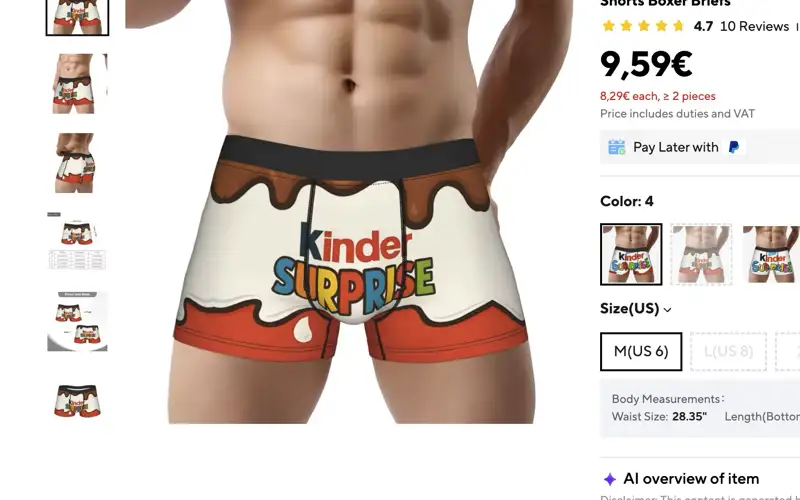The height and width of the screenshot is (500, 800).
Task: Open the AI overview of item section
Action: [x=691, y=479]
